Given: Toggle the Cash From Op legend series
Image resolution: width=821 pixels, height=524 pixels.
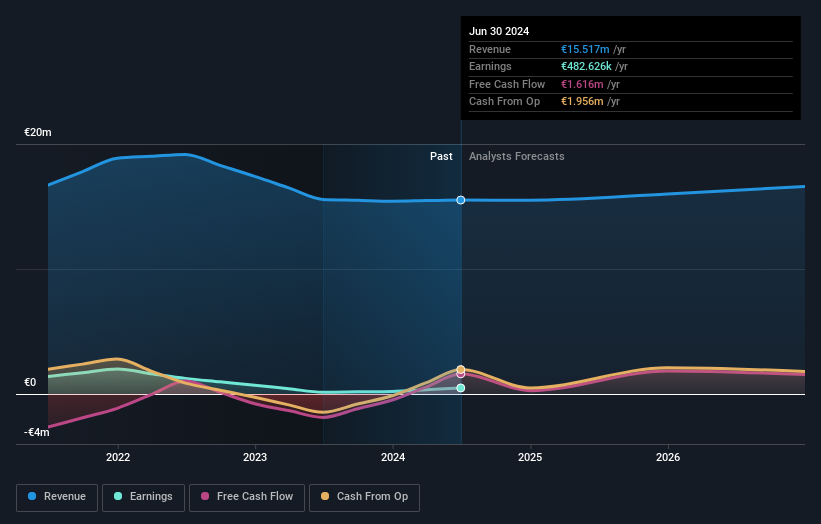Looking at the screenshot, I should 364,497.
